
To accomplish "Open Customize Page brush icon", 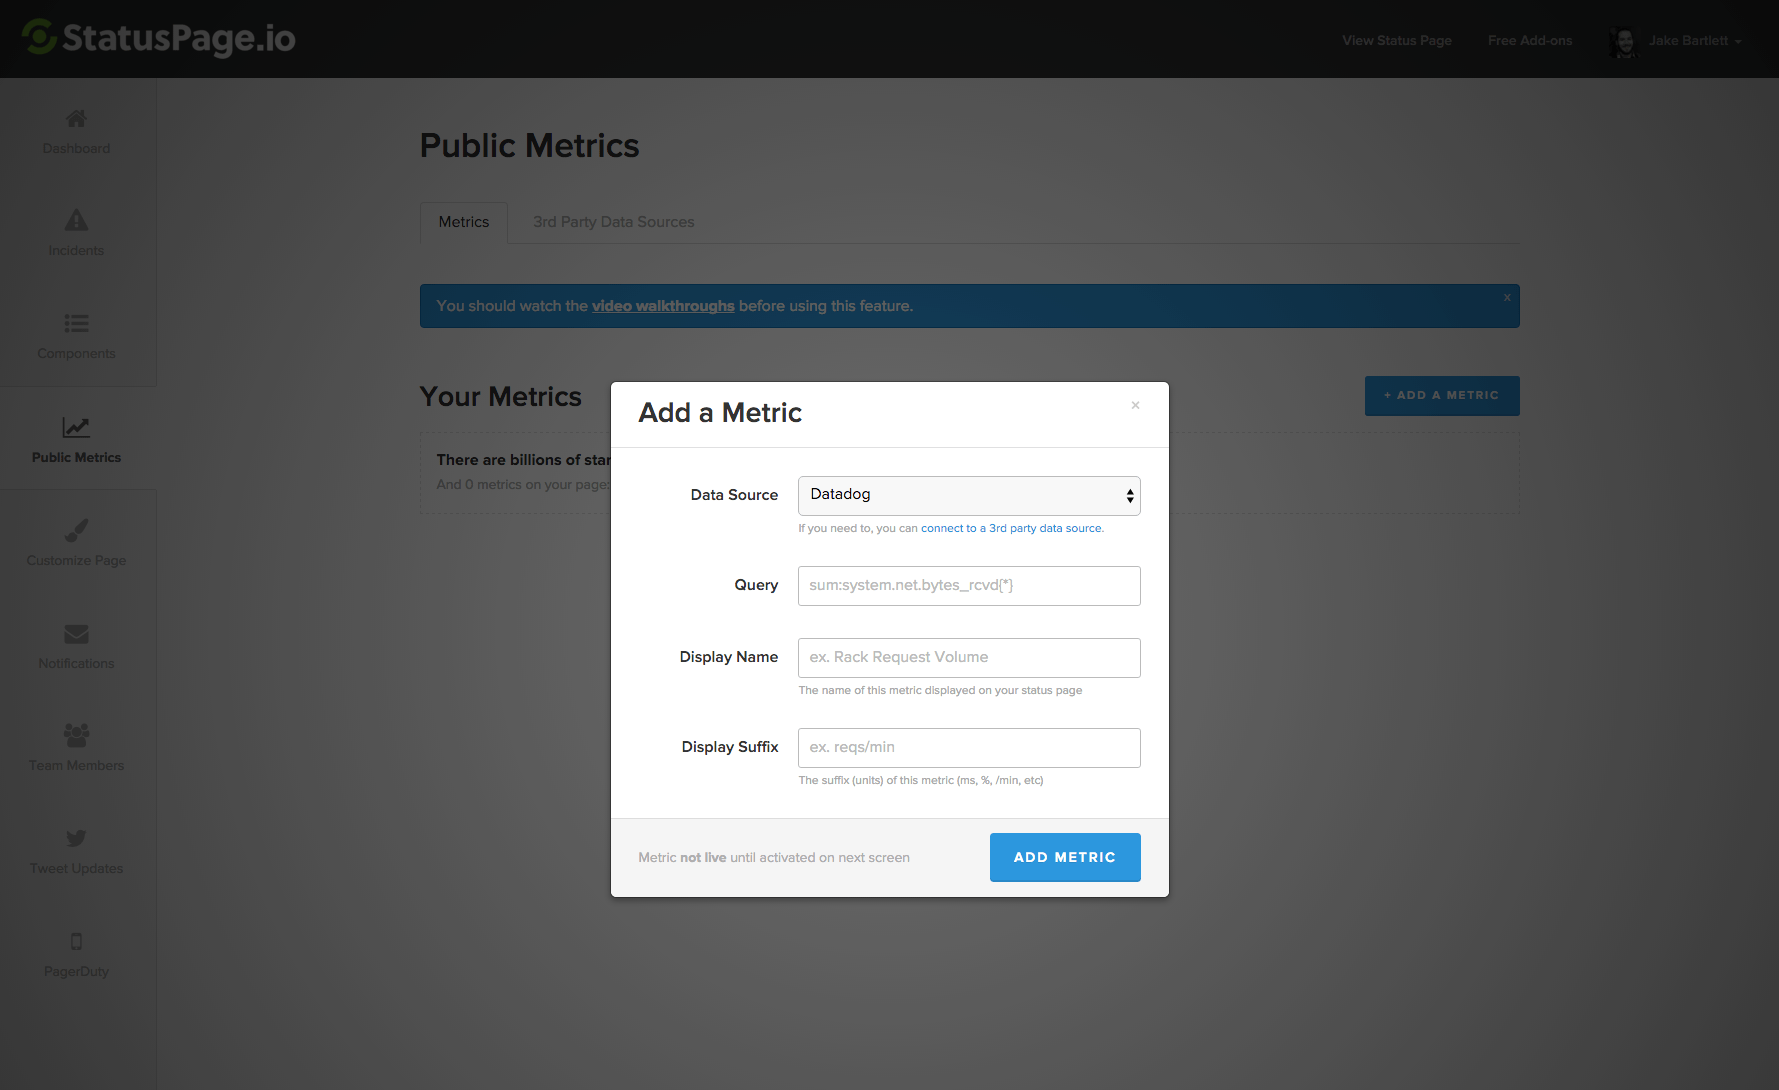I will (76, 531).
